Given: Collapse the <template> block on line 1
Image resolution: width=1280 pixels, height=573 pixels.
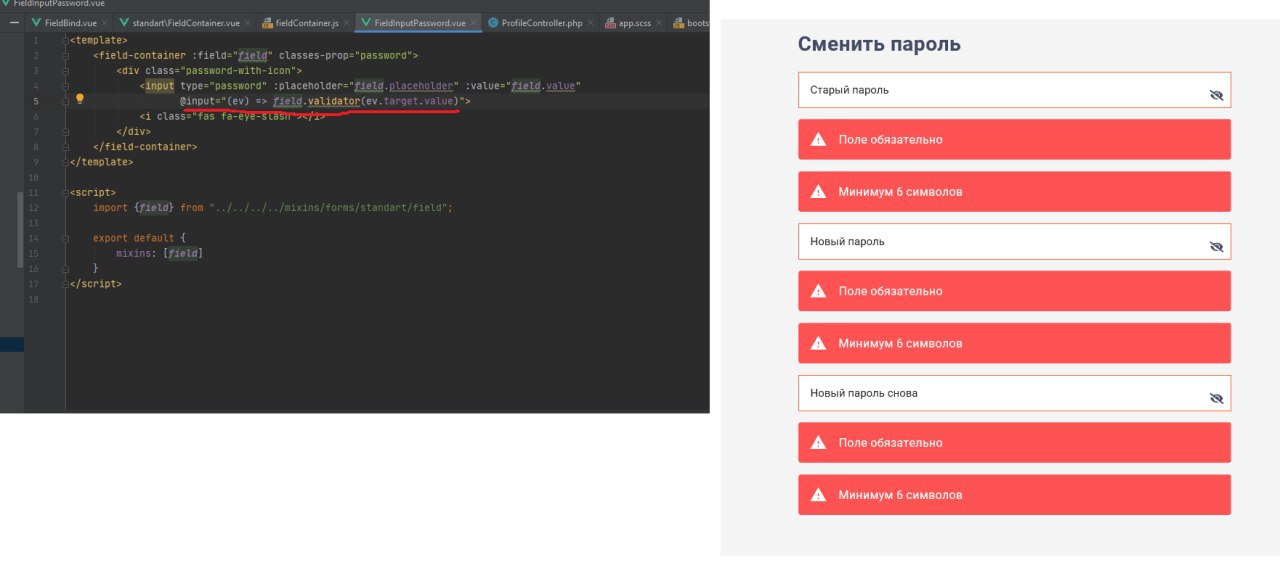Looking at the screenshot, I should click(x=66, y=40).
